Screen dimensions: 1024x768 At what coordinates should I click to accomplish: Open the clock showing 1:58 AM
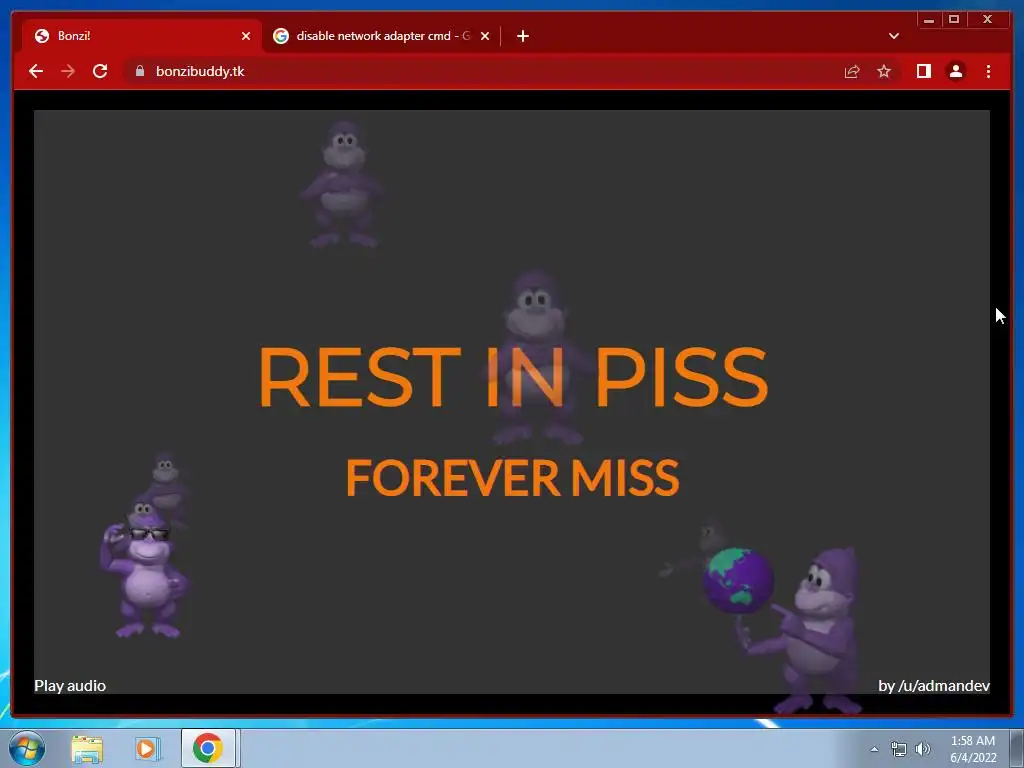coord(973,749)
